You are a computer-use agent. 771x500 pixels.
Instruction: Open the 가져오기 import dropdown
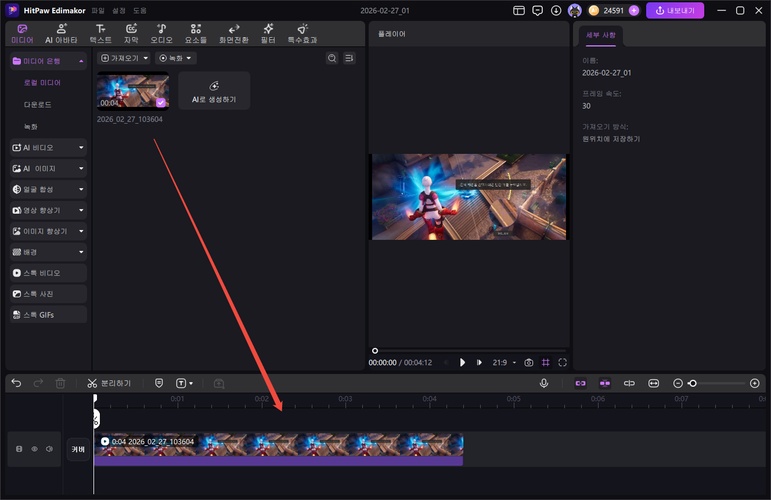click(124, 59)
